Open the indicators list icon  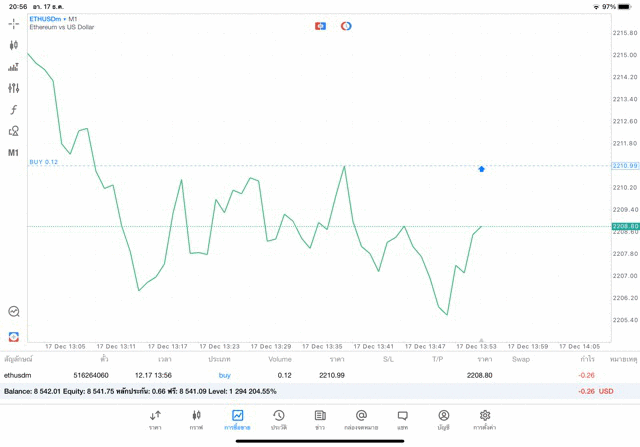pyautogui.click(x=13, y=67)
